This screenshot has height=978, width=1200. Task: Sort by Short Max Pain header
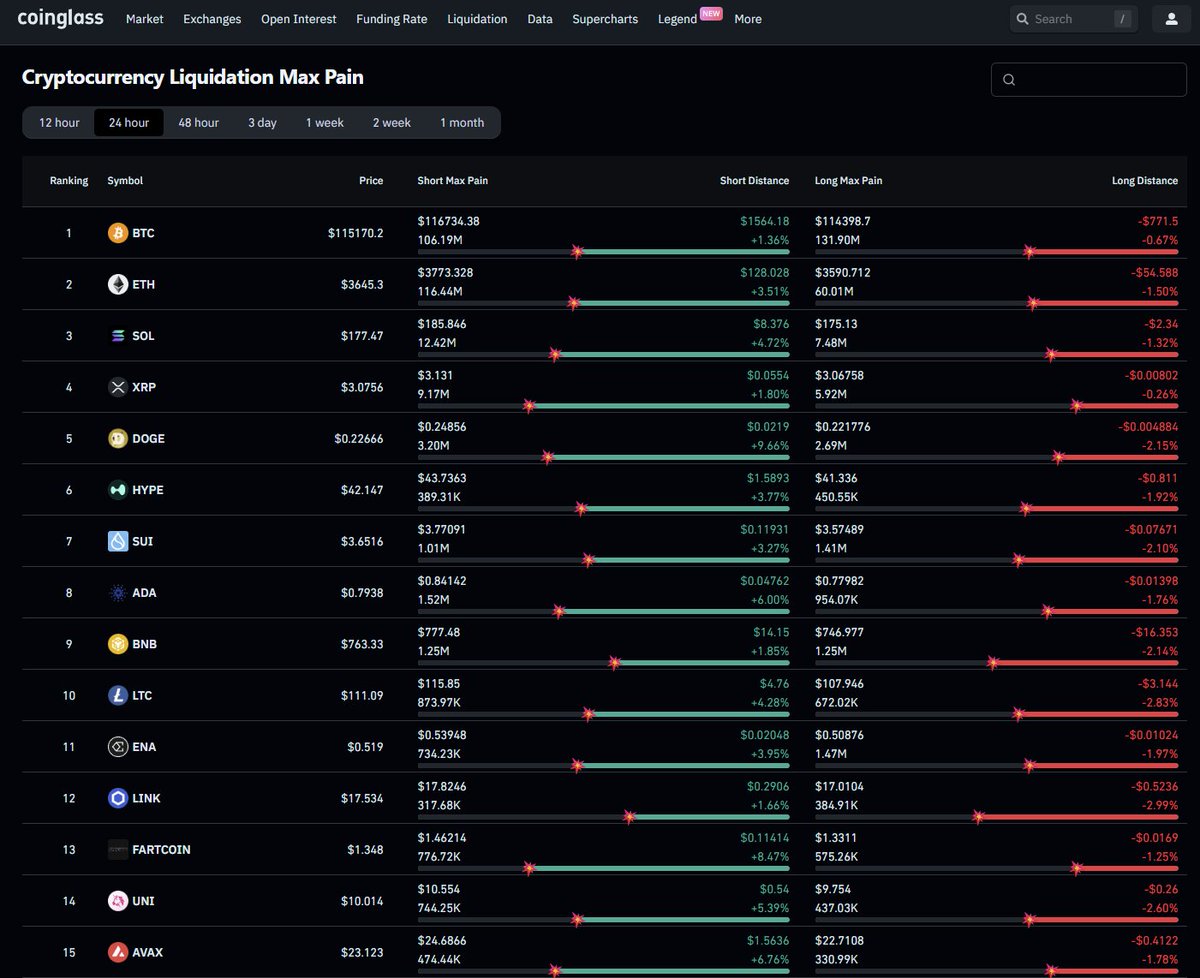click(x=453, y=181)
